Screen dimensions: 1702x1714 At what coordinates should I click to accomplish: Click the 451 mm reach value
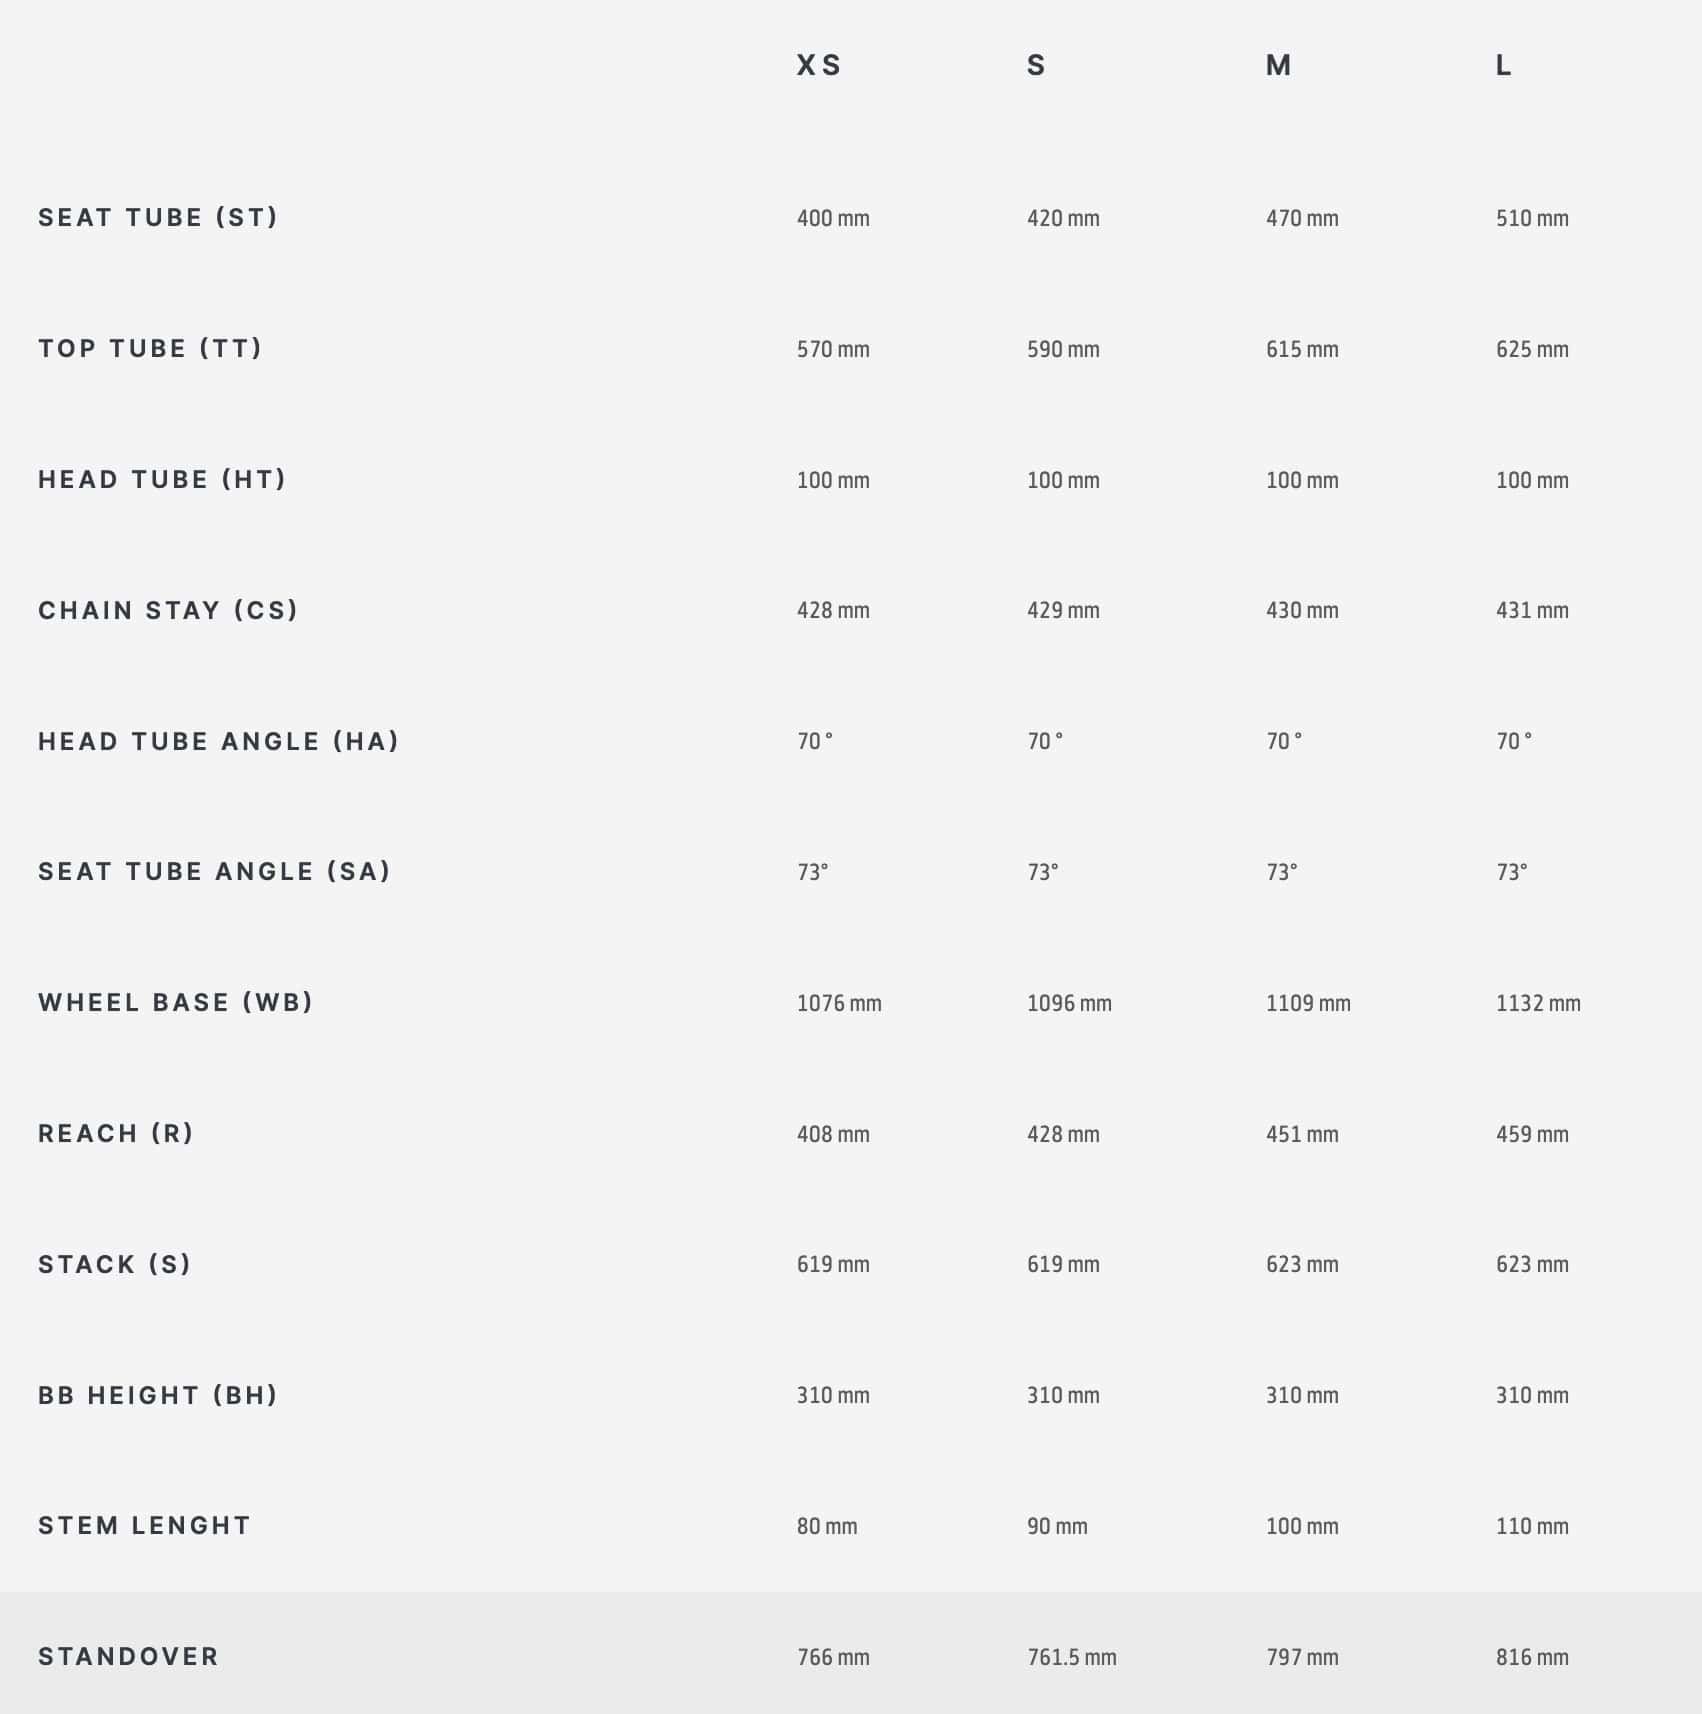(x=1302, y=1134)
